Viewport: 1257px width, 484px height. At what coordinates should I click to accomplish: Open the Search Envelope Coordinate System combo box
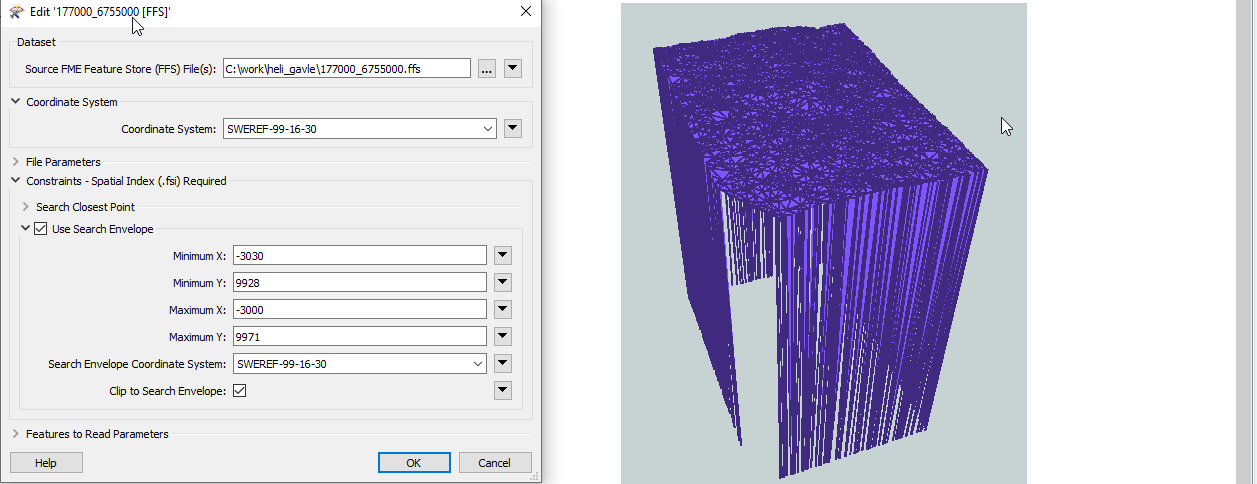pos(360,364)
